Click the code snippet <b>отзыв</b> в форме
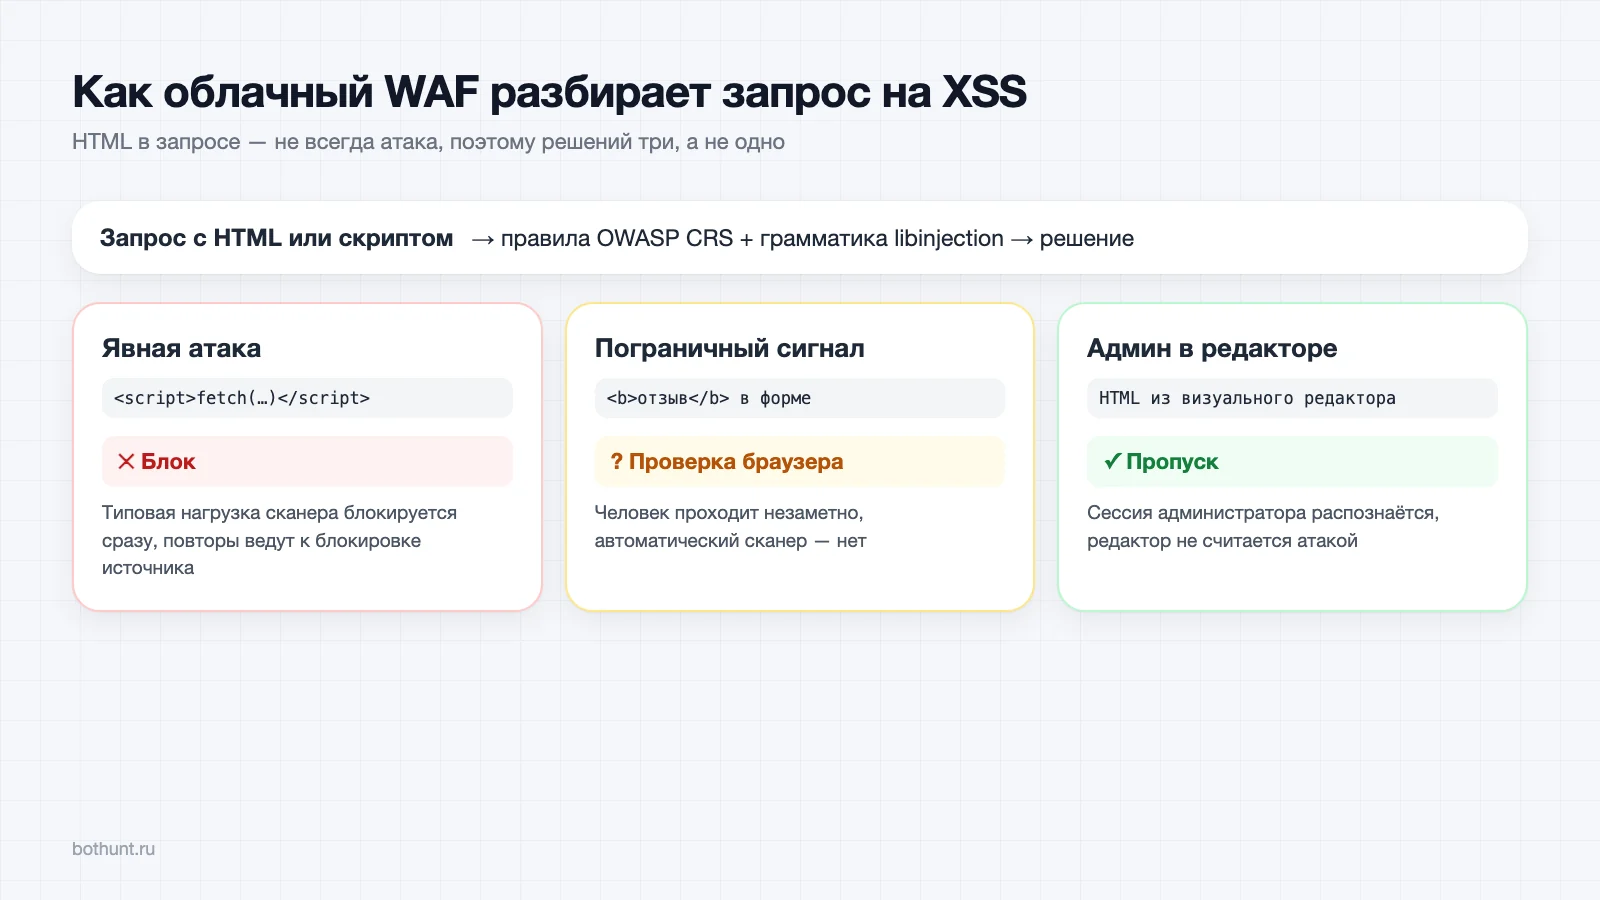Screen dimensions: 1600x900 (x=800, y=398)
